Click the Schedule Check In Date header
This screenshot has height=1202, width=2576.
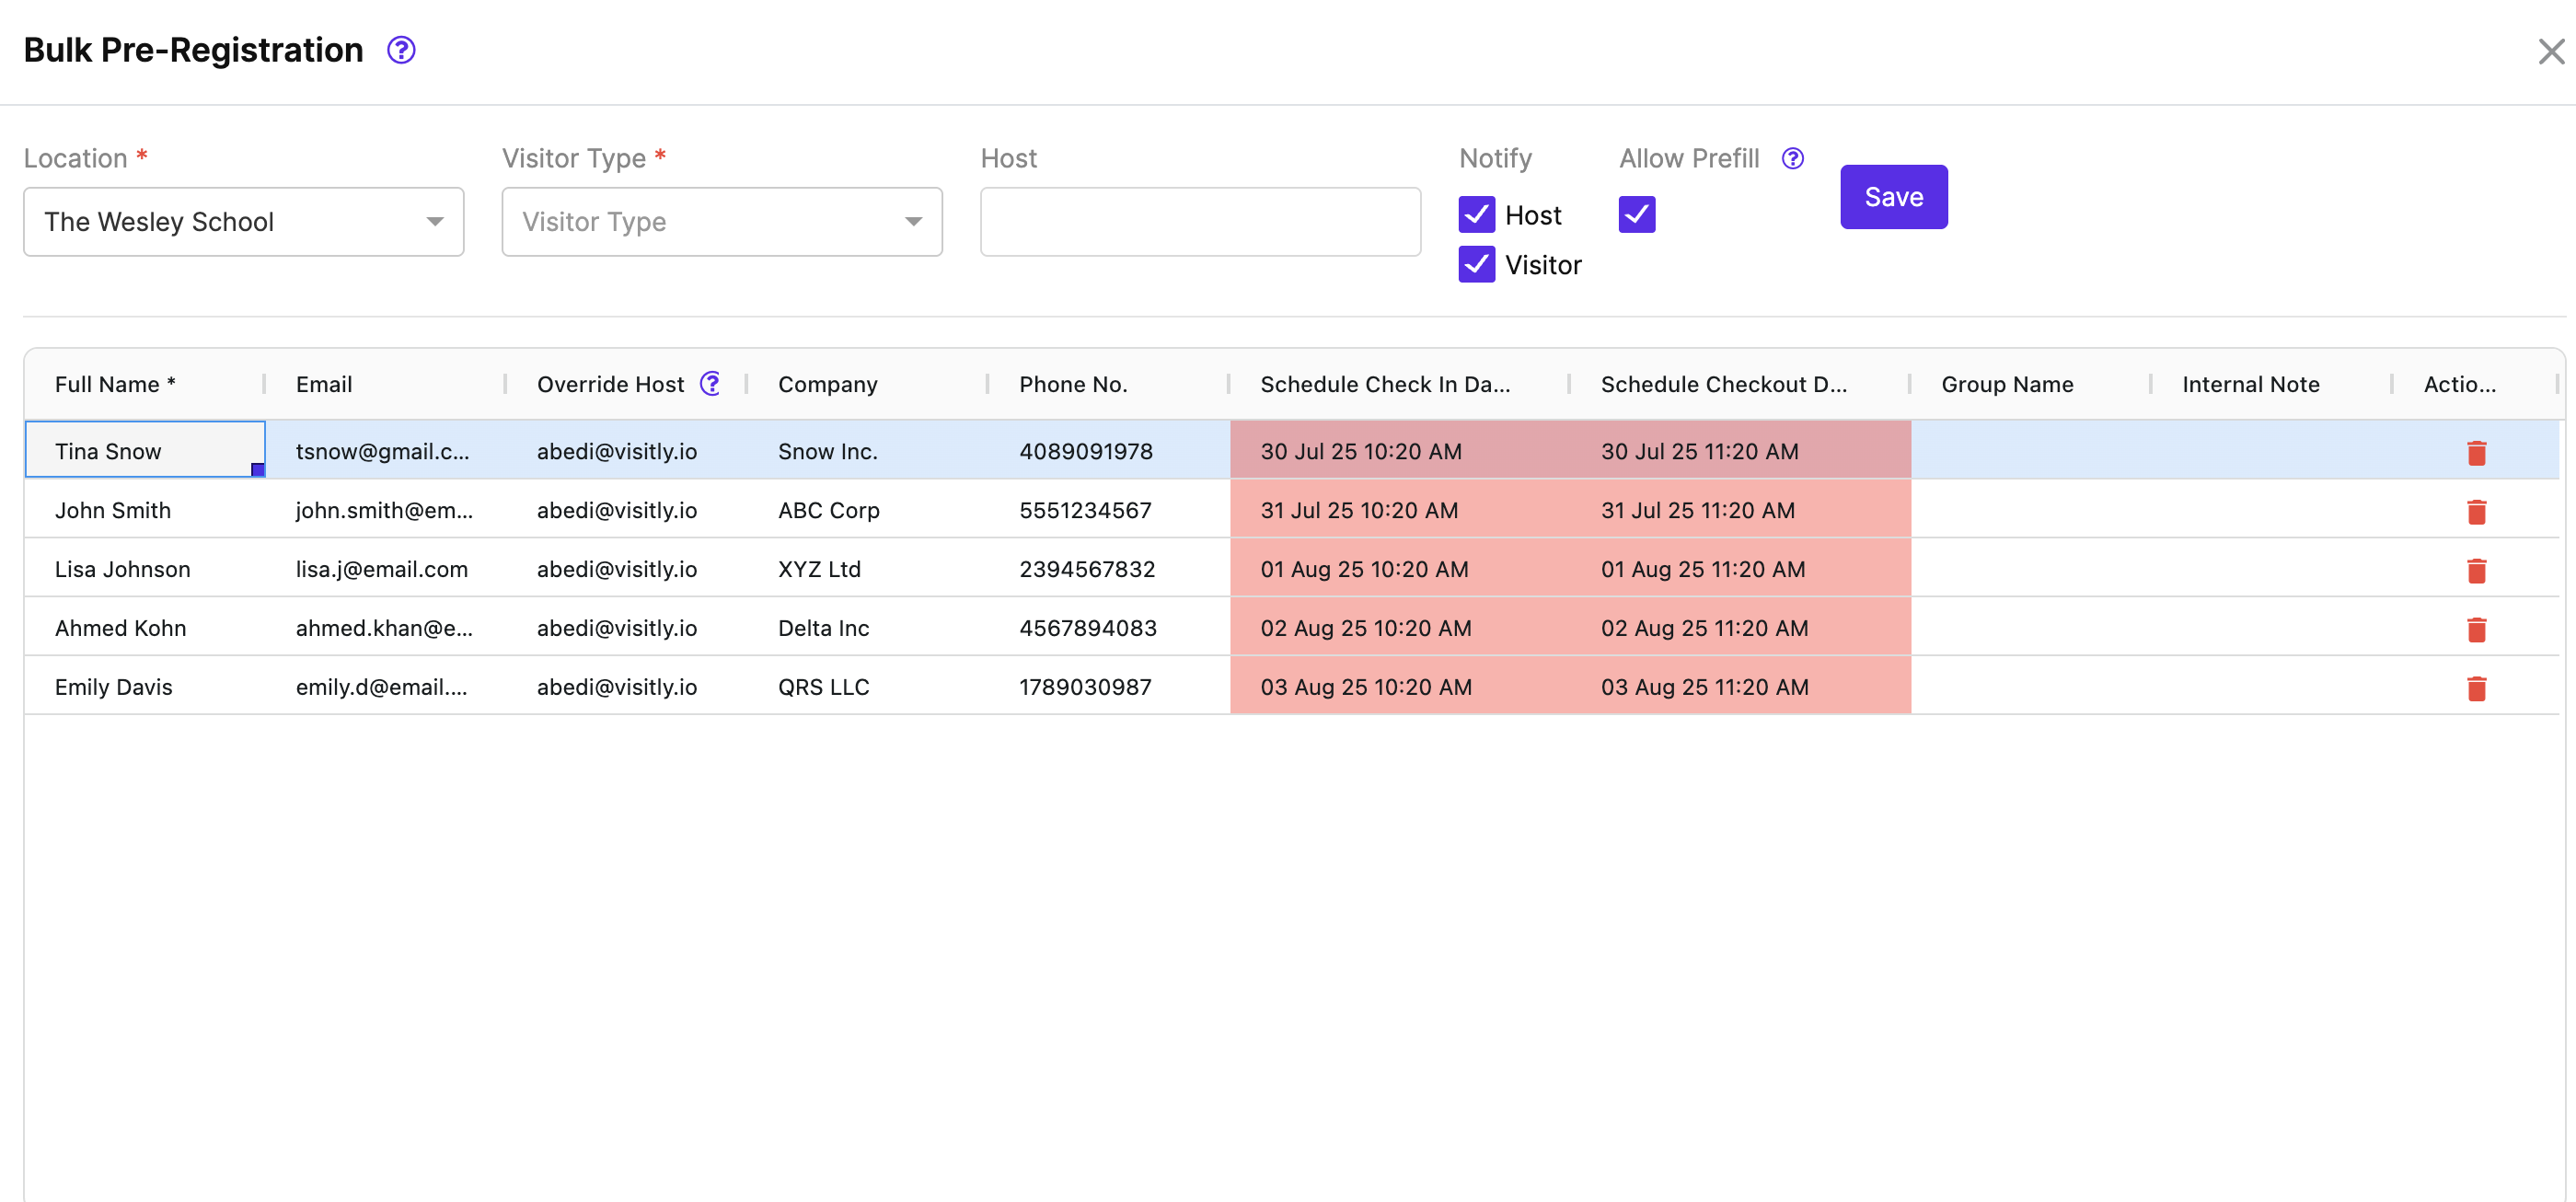point(1384,384)
